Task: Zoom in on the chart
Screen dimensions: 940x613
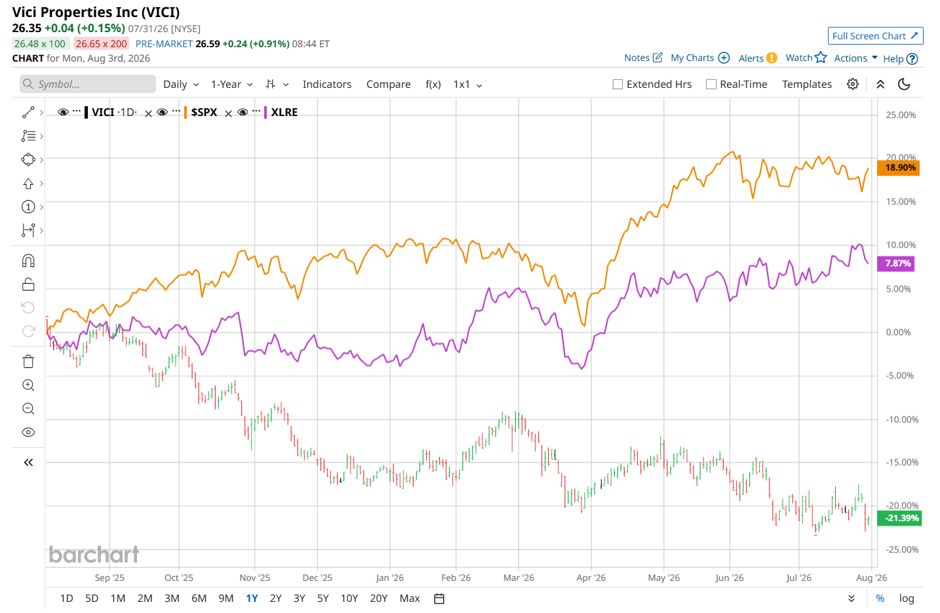Action: (28, 385)
